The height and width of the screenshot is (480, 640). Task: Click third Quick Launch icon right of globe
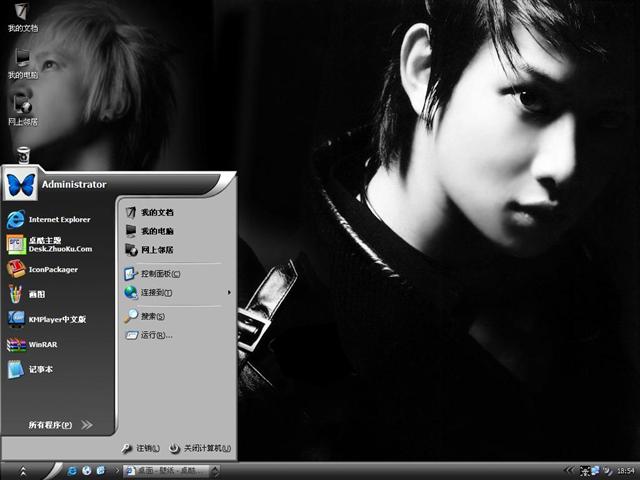point(101,471)
